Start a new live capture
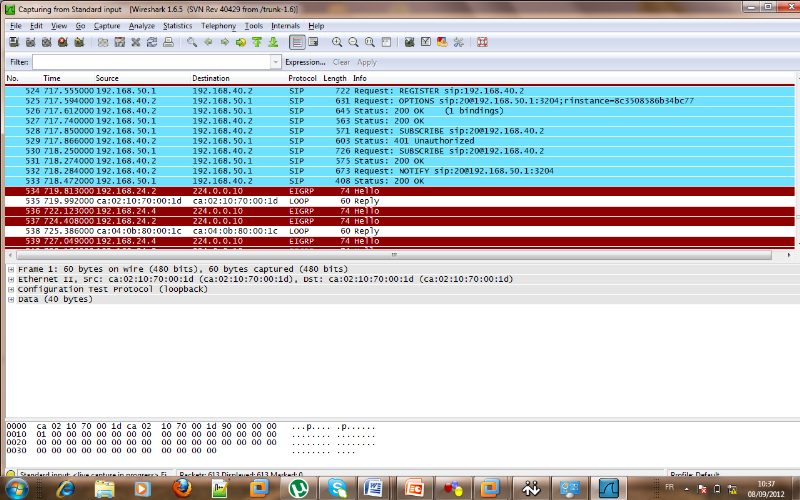Screen dimensions: 800x500 [x=46, y=42]
